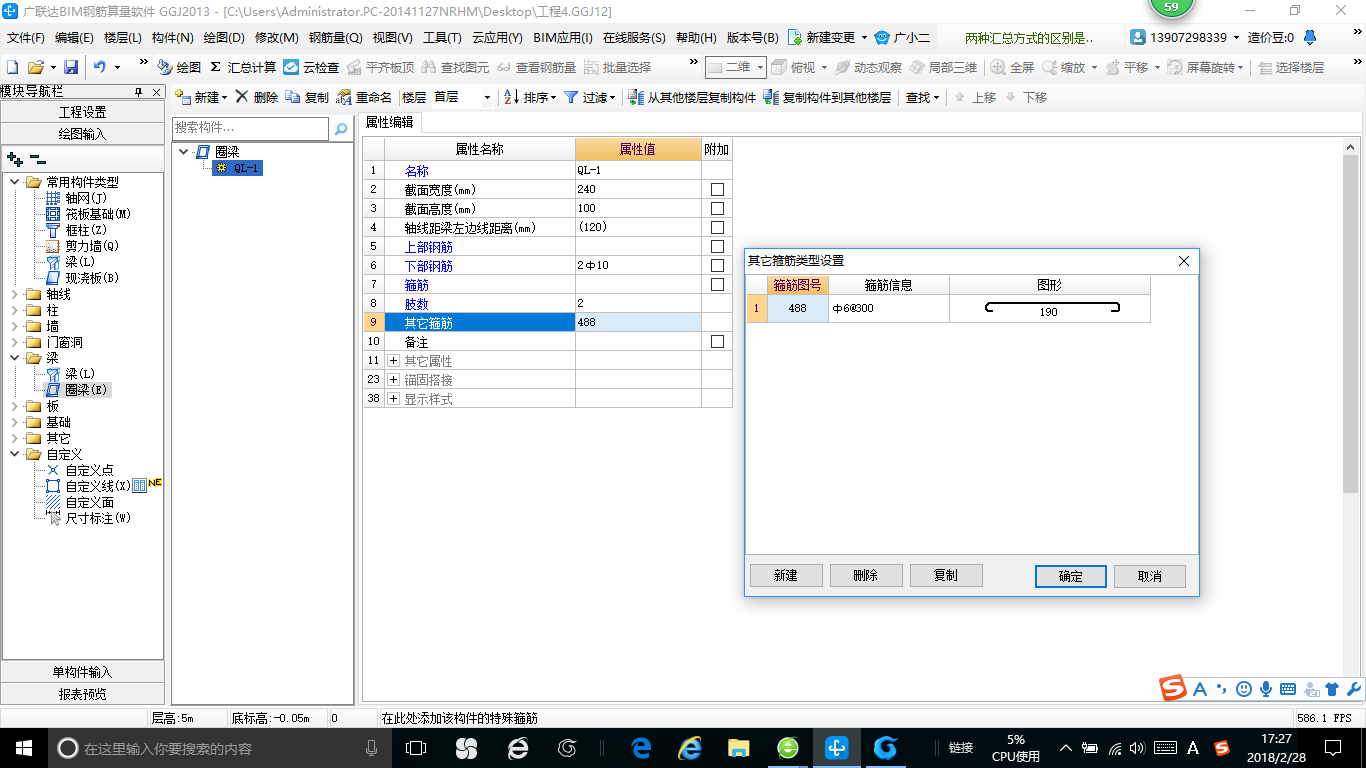
Task: Expand 锚固搭接 property group
Action: click(x=394, y=380)
